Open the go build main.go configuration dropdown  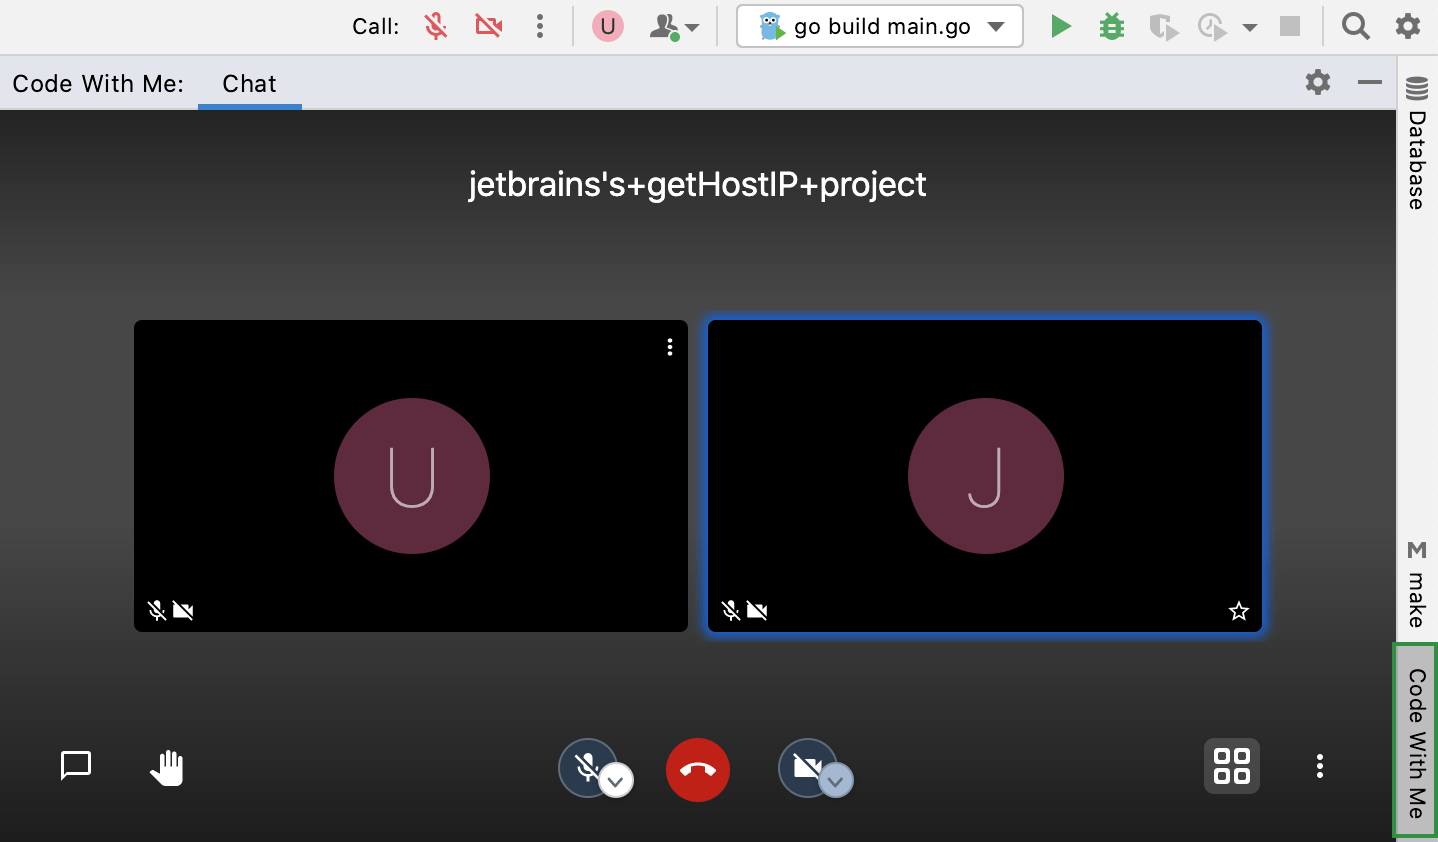coord(996,26)
